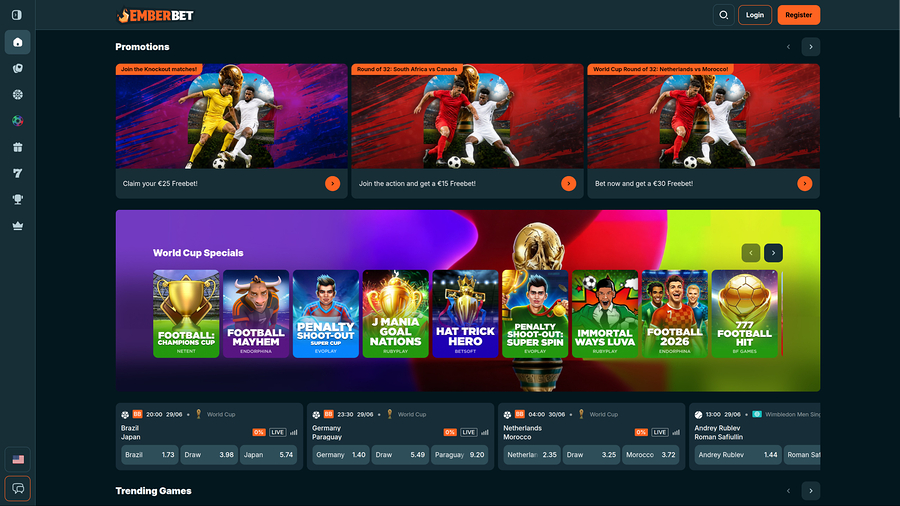
Task: Open the Brazil vs Japan match names
Action: [x=131, y=433]
